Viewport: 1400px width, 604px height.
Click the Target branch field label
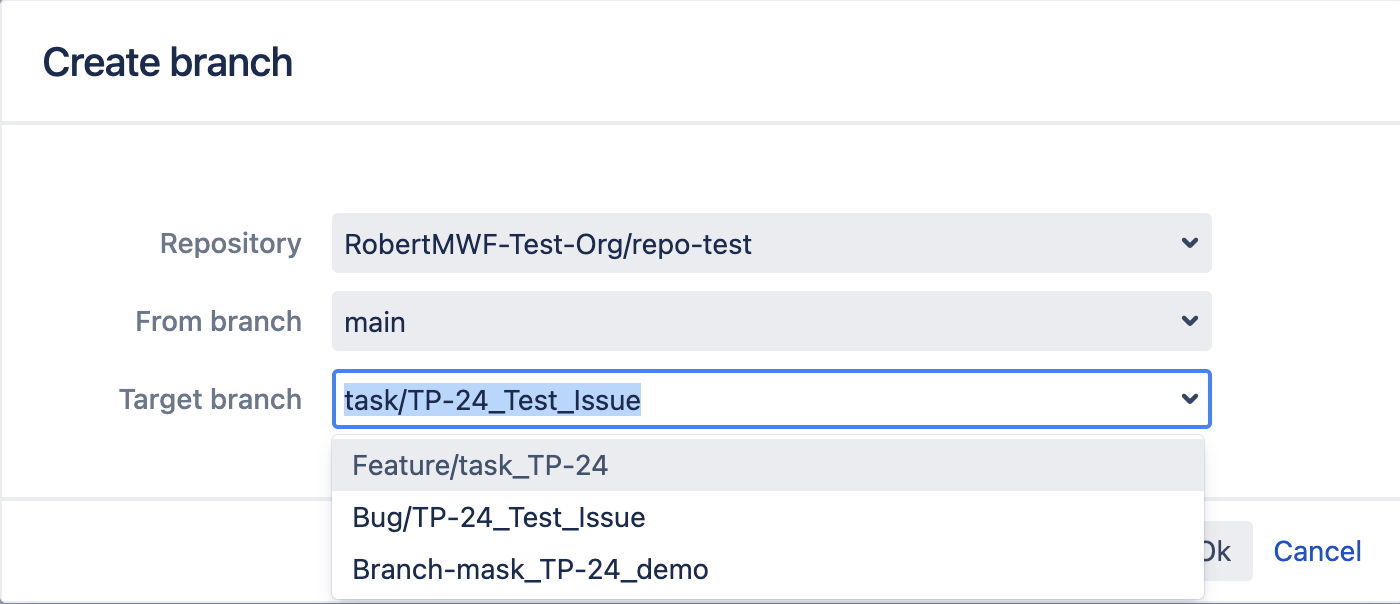coord(210,400)
